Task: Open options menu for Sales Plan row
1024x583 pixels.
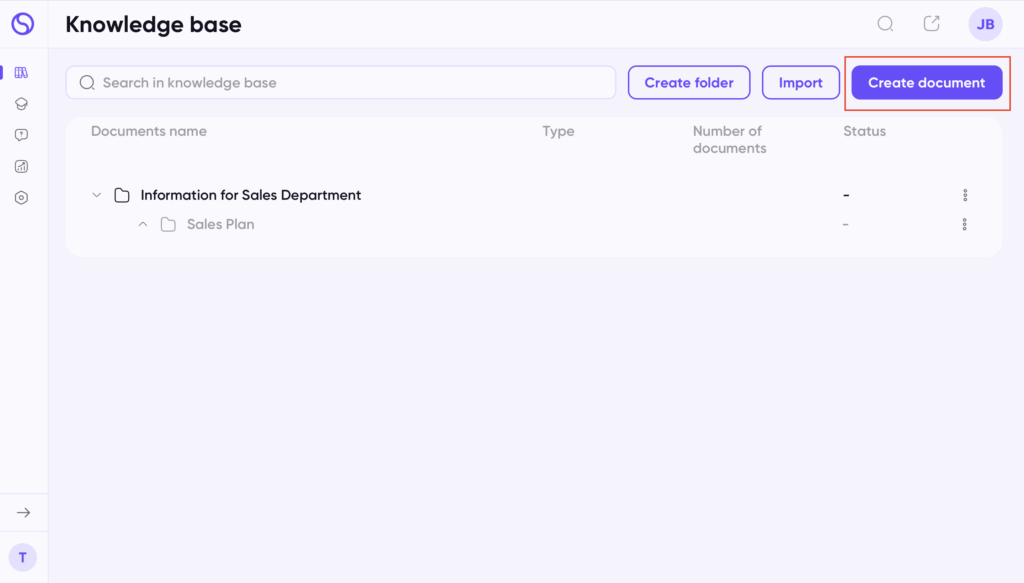Action: tap(965, 225)
